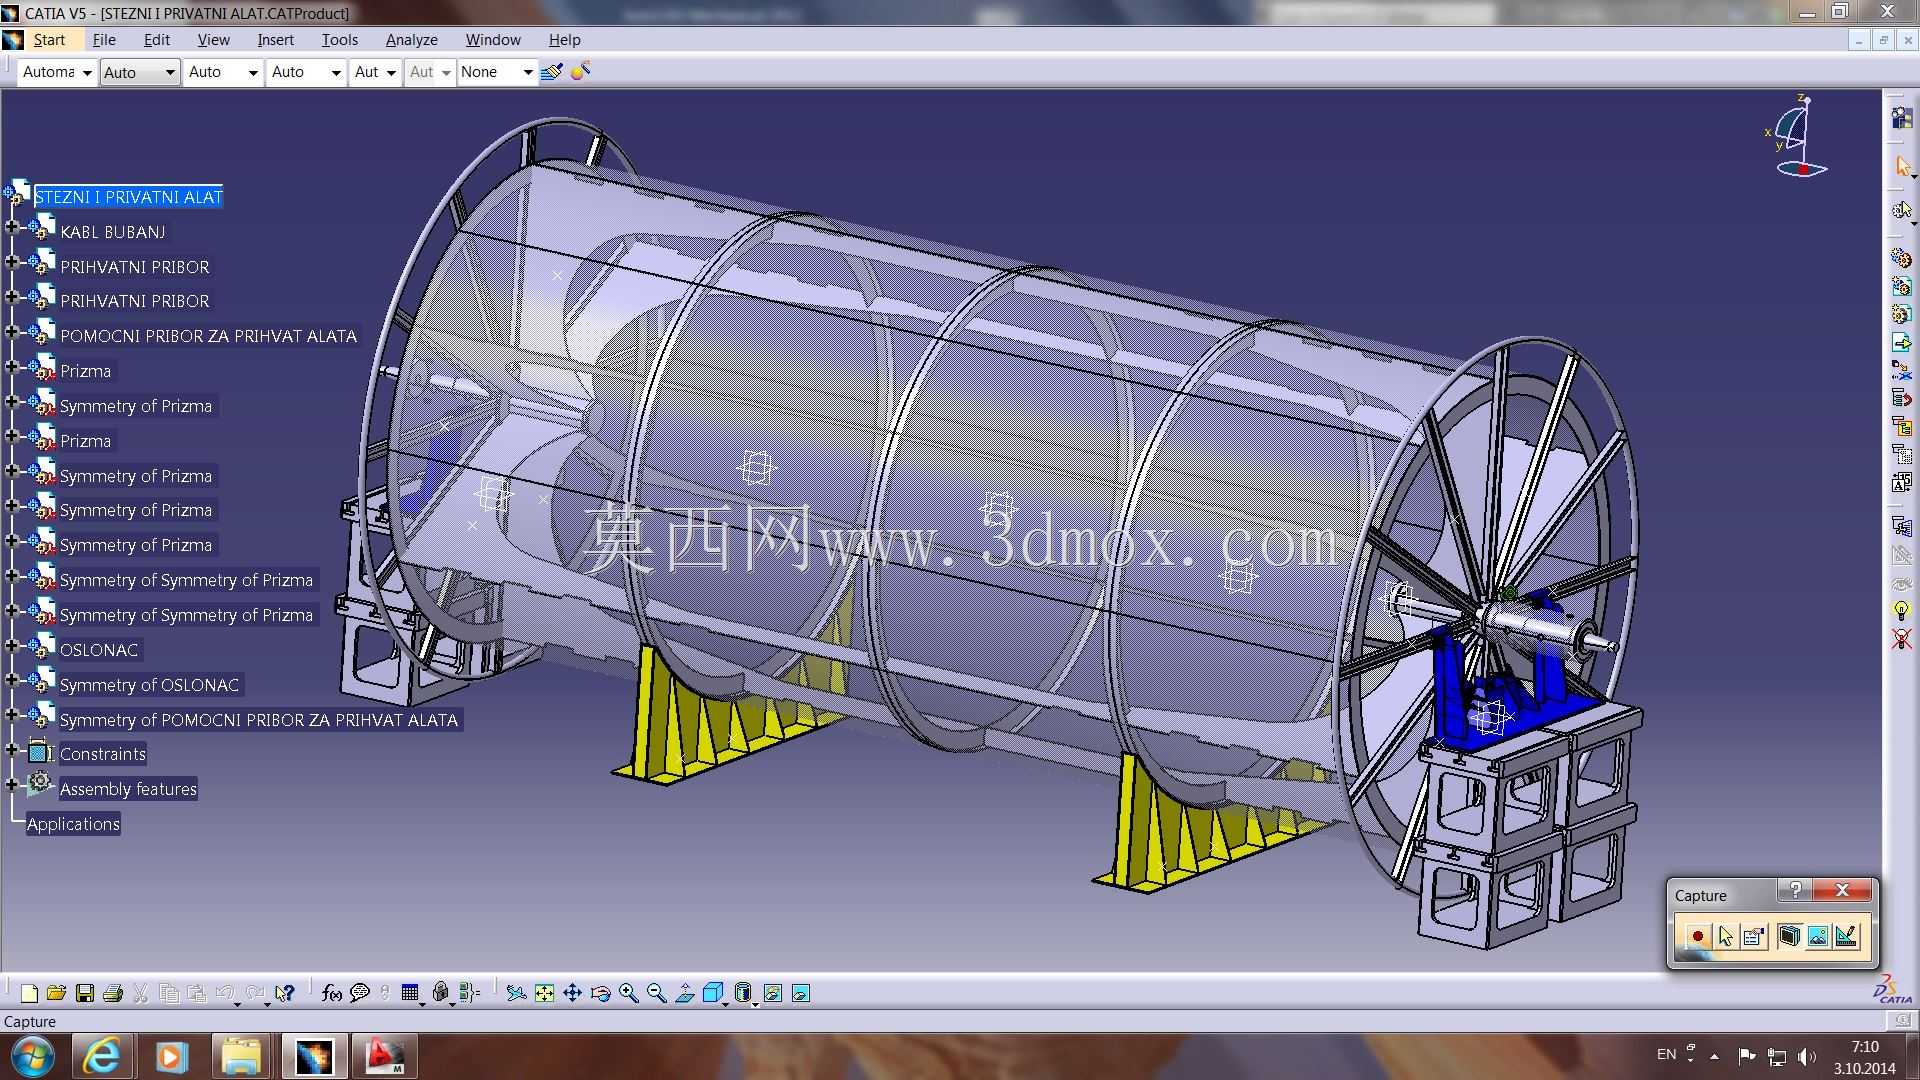Screen dimensions: 1920x1080
Task: Select the Pan arrows tool
Action: 572,993
